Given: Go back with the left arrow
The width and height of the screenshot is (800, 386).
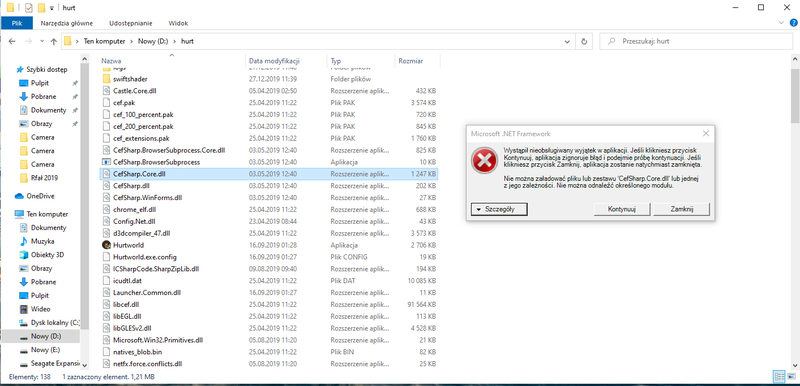Looking at the screenshot, I should 13,41.
